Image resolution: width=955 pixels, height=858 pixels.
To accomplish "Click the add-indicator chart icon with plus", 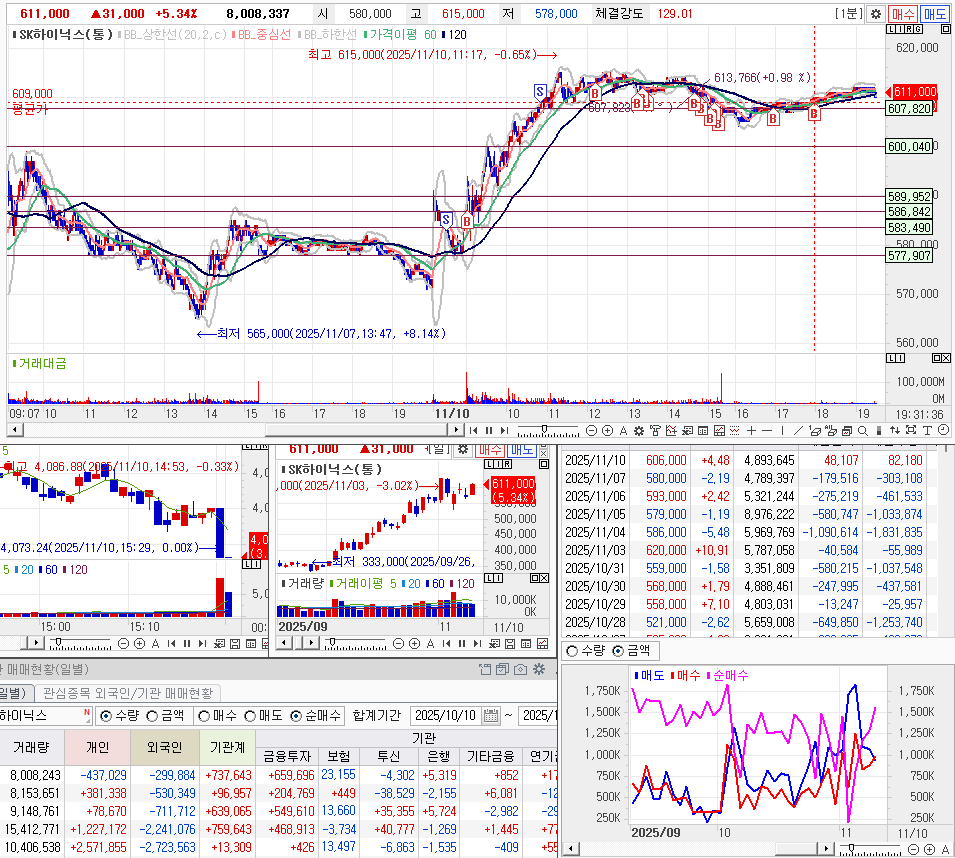I will [671, 431].
